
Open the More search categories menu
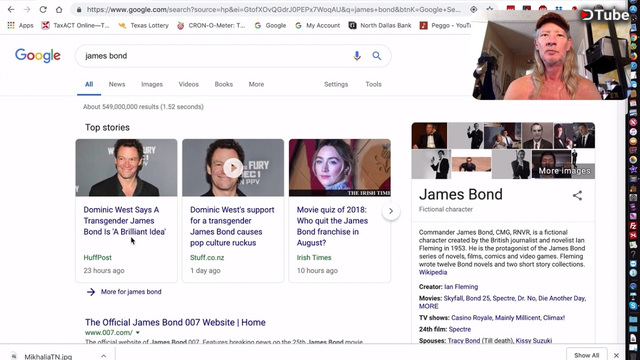click(x=256, y=84)
